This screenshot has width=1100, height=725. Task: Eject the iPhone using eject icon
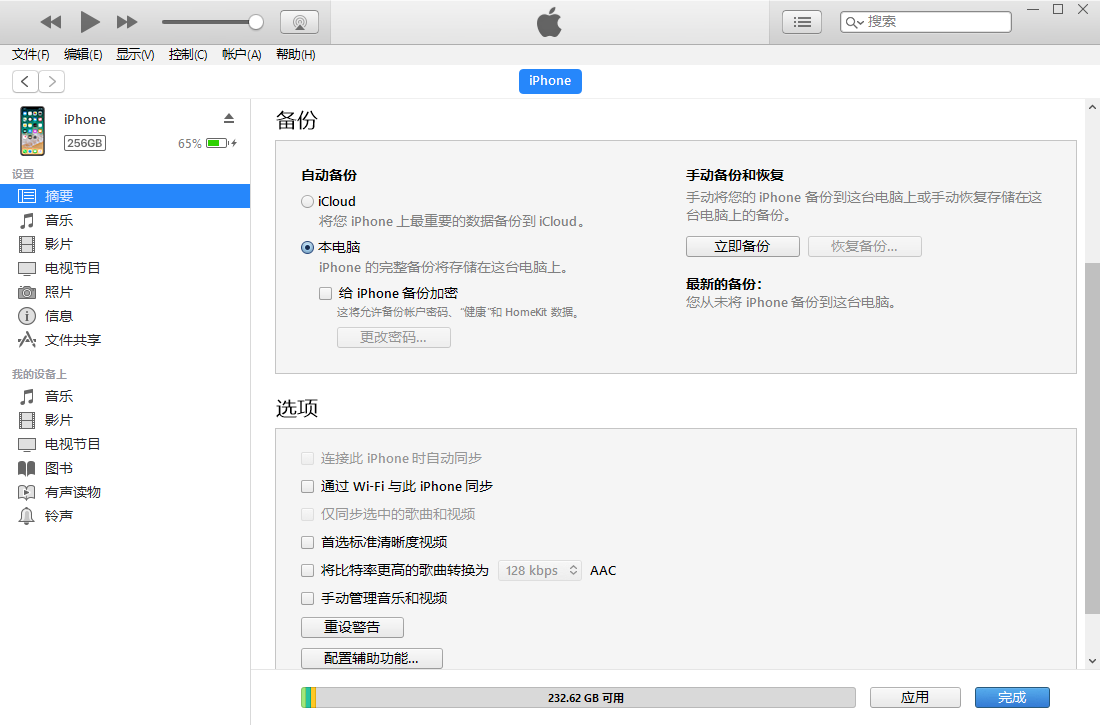click(229, 118)
